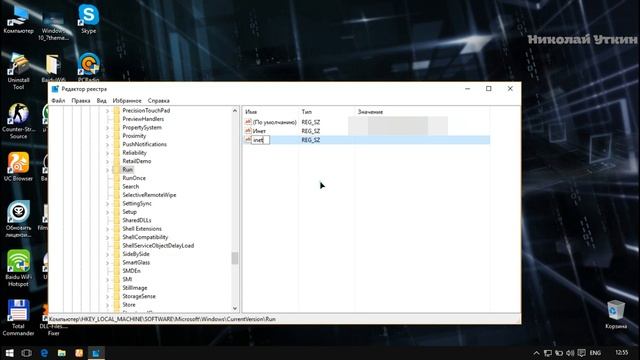Select the Setup key

pos(129,212)
